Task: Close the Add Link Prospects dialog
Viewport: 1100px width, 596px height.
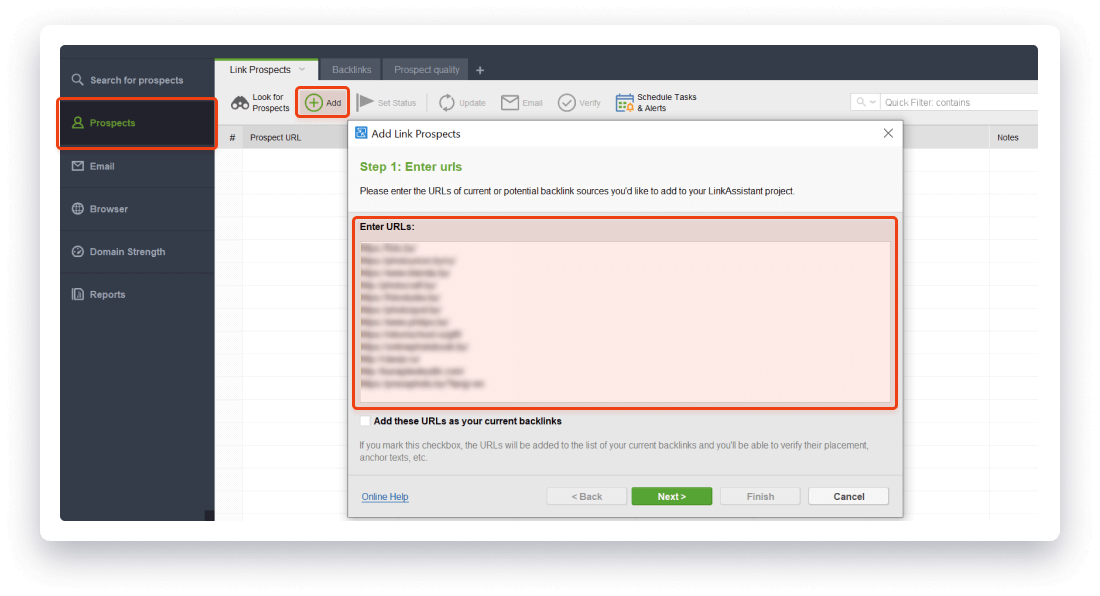Action: [x=888, y=133]
